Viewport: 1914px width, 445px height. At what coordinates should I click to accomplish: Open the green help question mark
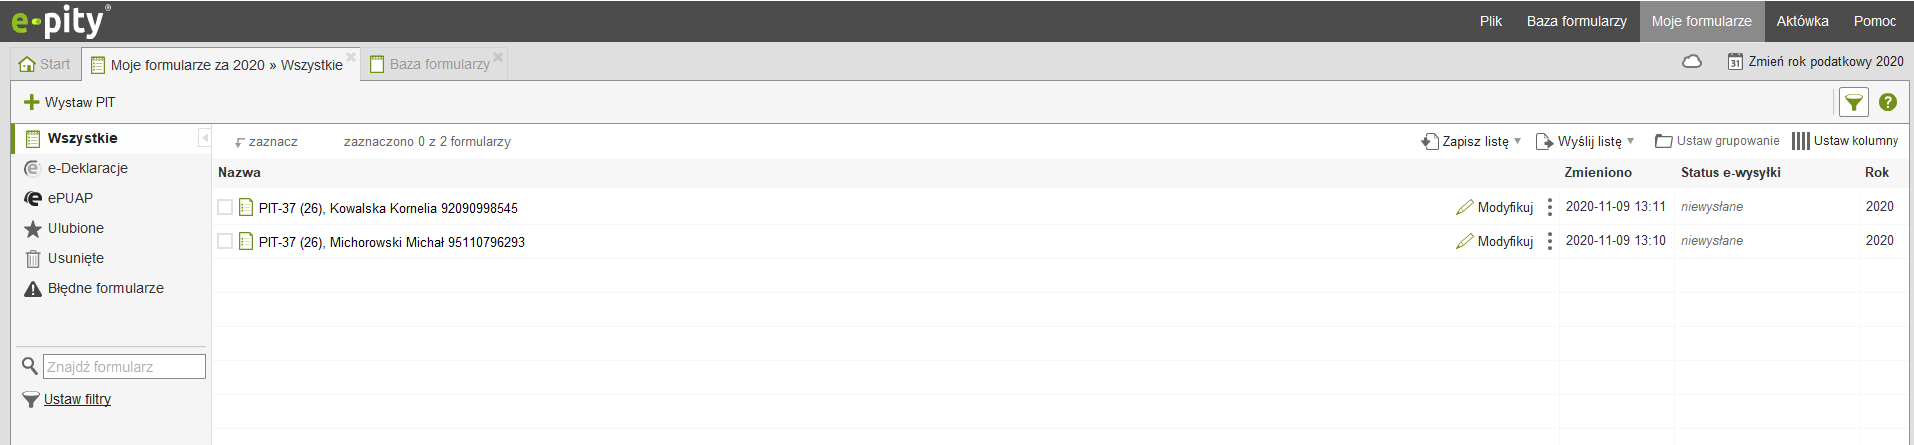pyautogui.click(x=1888, y=102)
